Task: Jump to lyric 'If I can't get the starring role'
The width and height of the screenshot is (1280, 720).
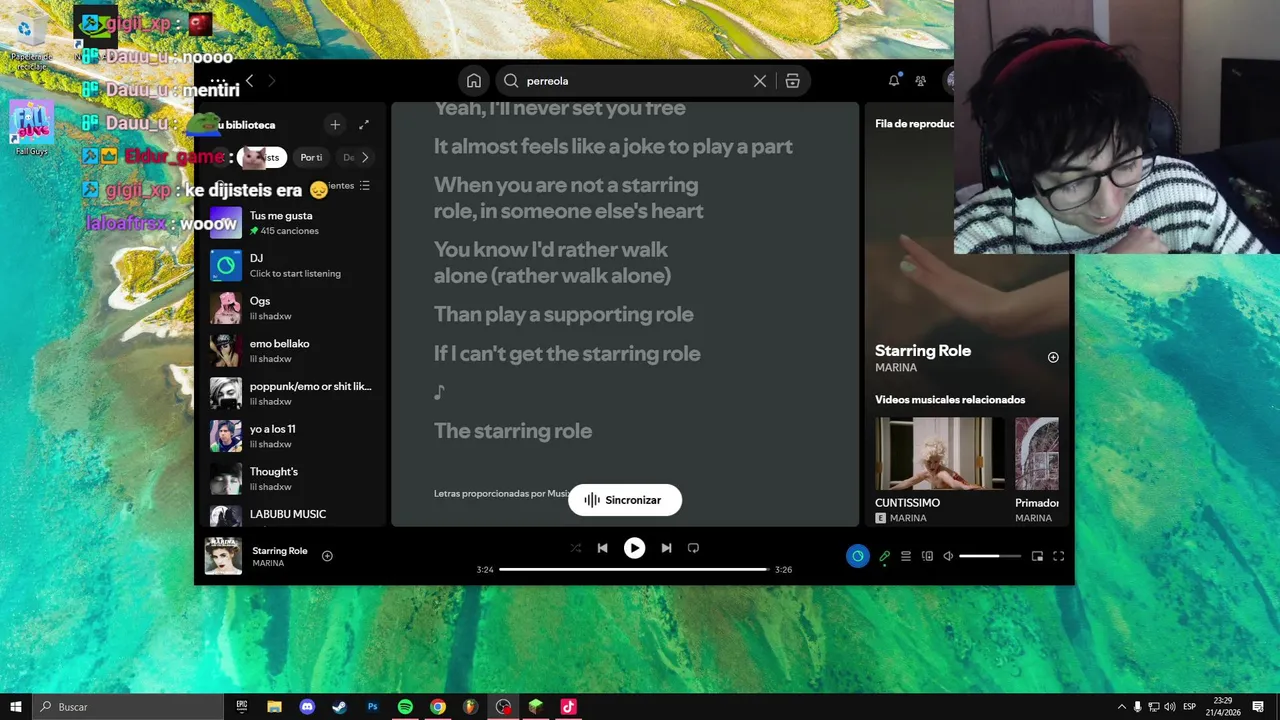Action: (x=567, y=353)
